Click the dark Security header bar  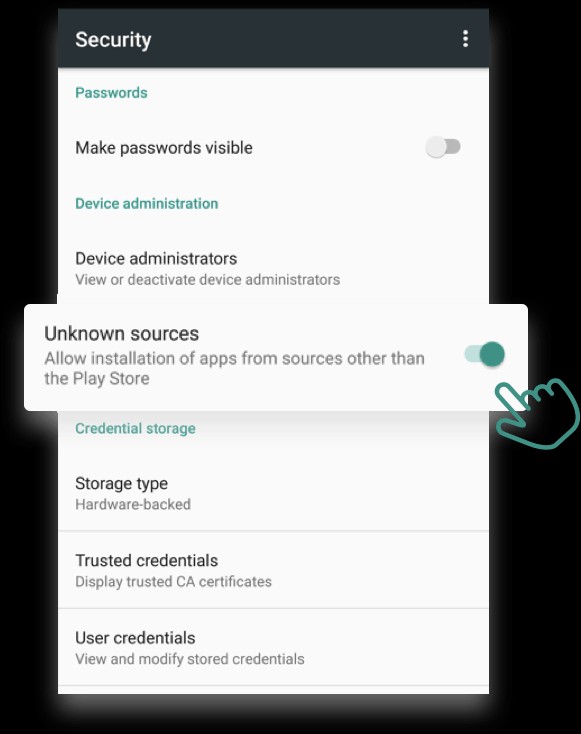(273, 38)
